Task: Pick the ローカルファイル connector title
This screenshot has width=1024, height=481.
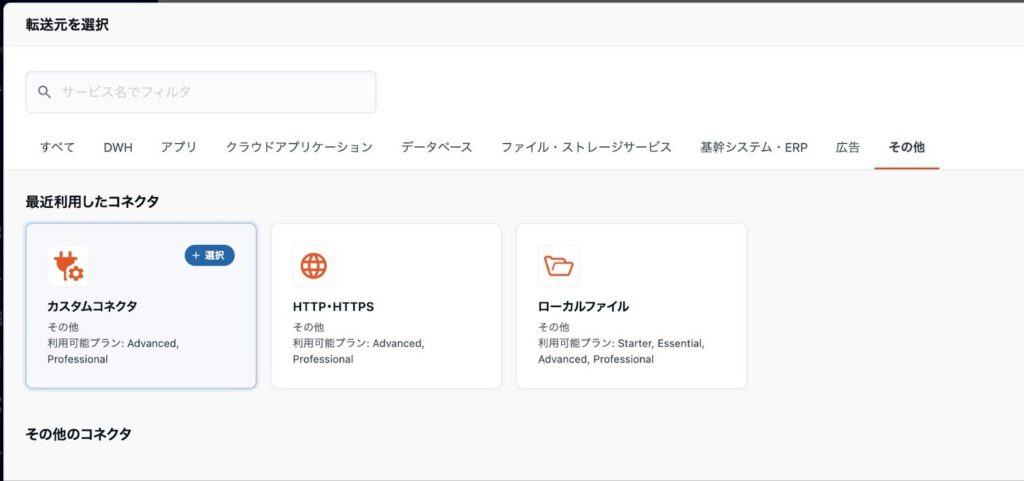Action: click(583, 306)
